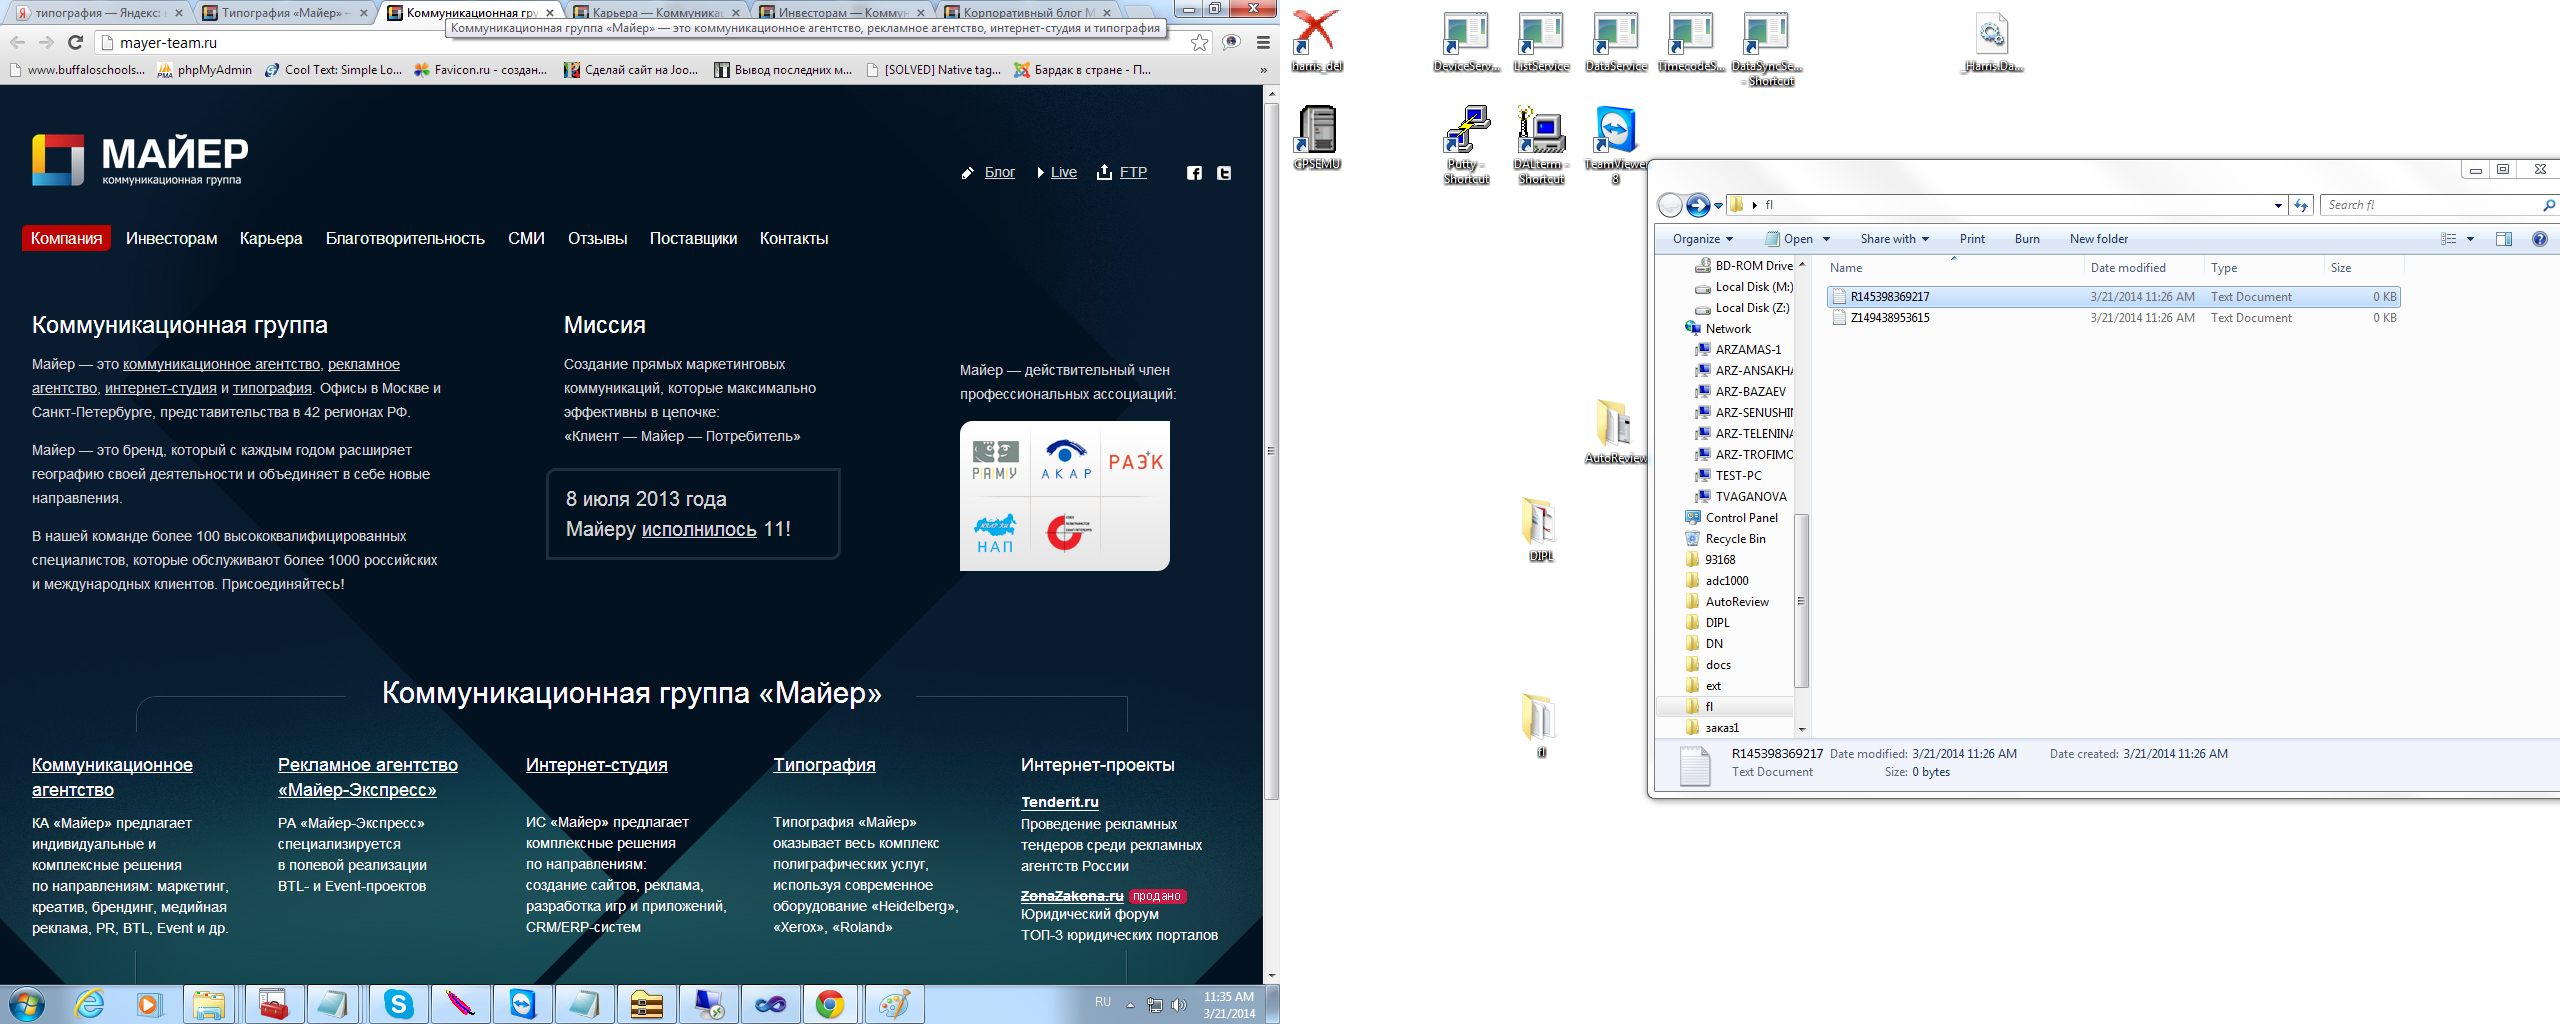Open the Контакты site menu item
Viewport: 2560px width, 1024px height.
(794, 238)
